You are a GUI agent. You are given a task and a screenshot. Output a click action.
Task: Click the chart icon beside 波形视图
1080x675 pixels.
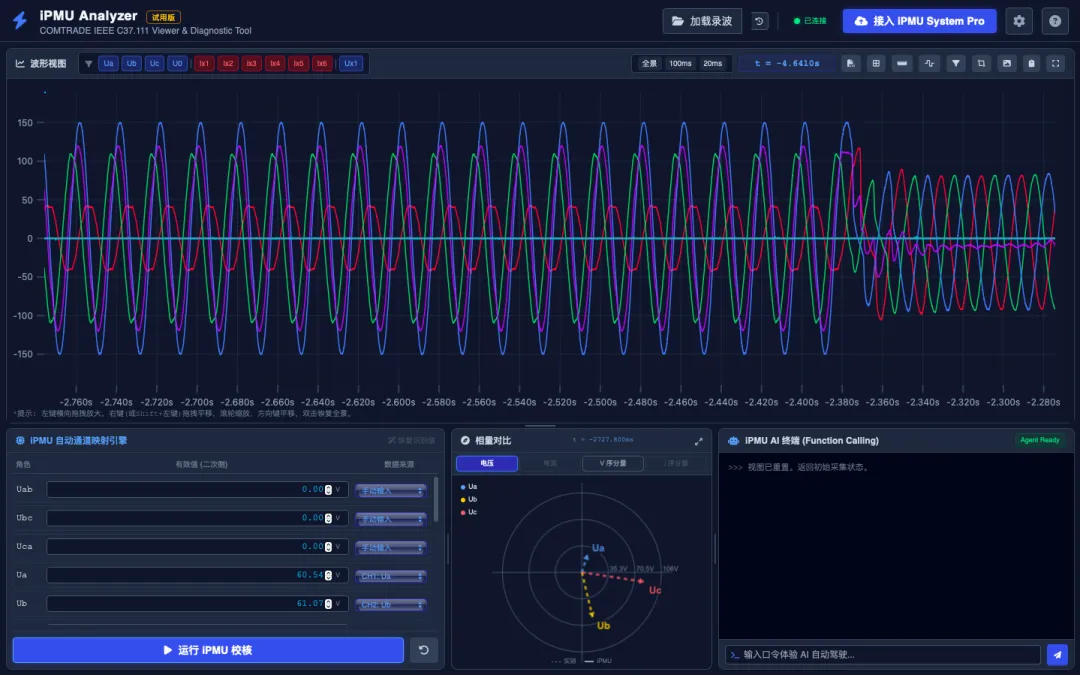point(20,63)
